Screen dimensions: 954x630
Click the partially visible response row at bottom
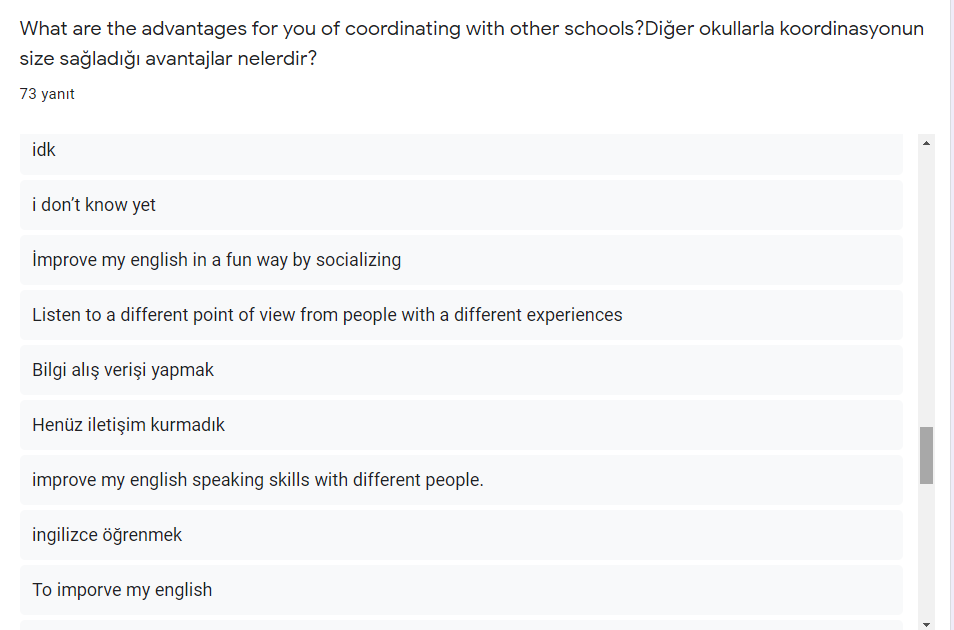461,626
